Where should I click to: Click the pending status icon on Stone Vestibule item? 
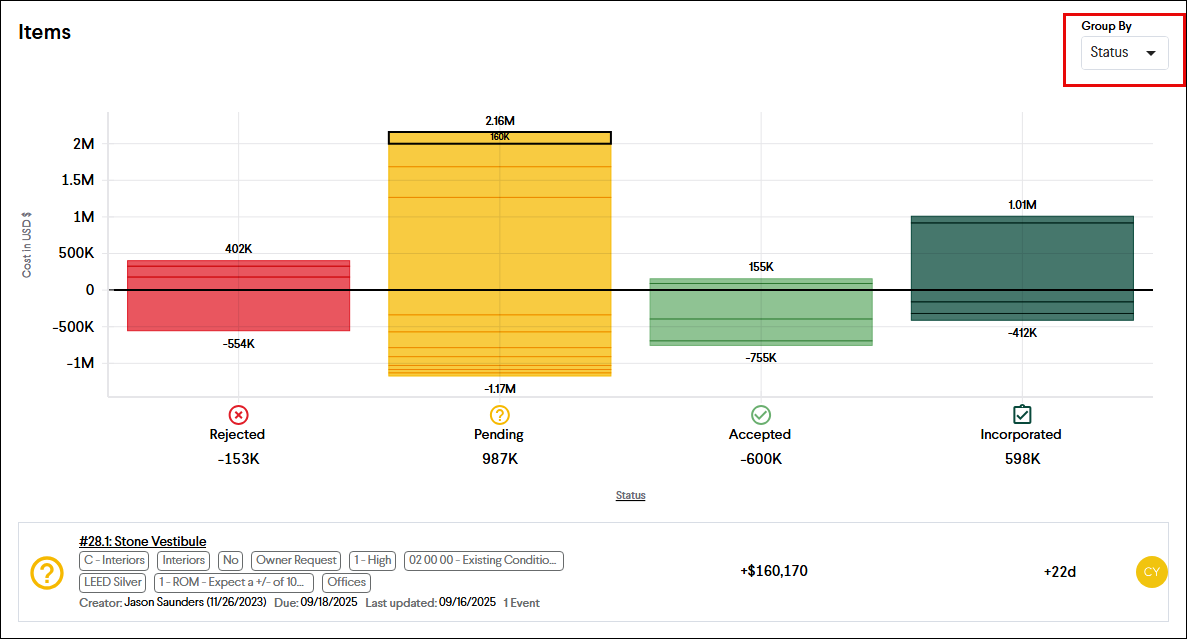47,572
